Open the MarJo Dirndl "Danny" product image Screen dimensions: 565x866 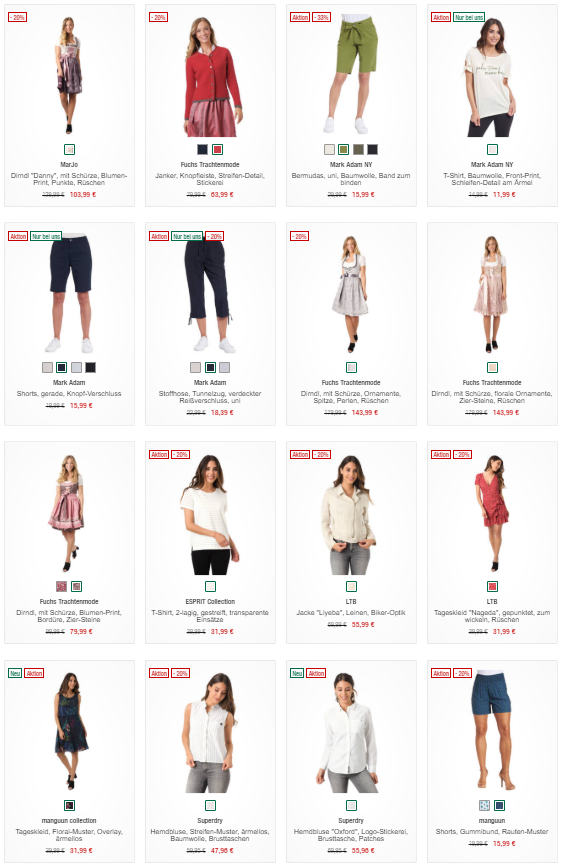point(70,75)
